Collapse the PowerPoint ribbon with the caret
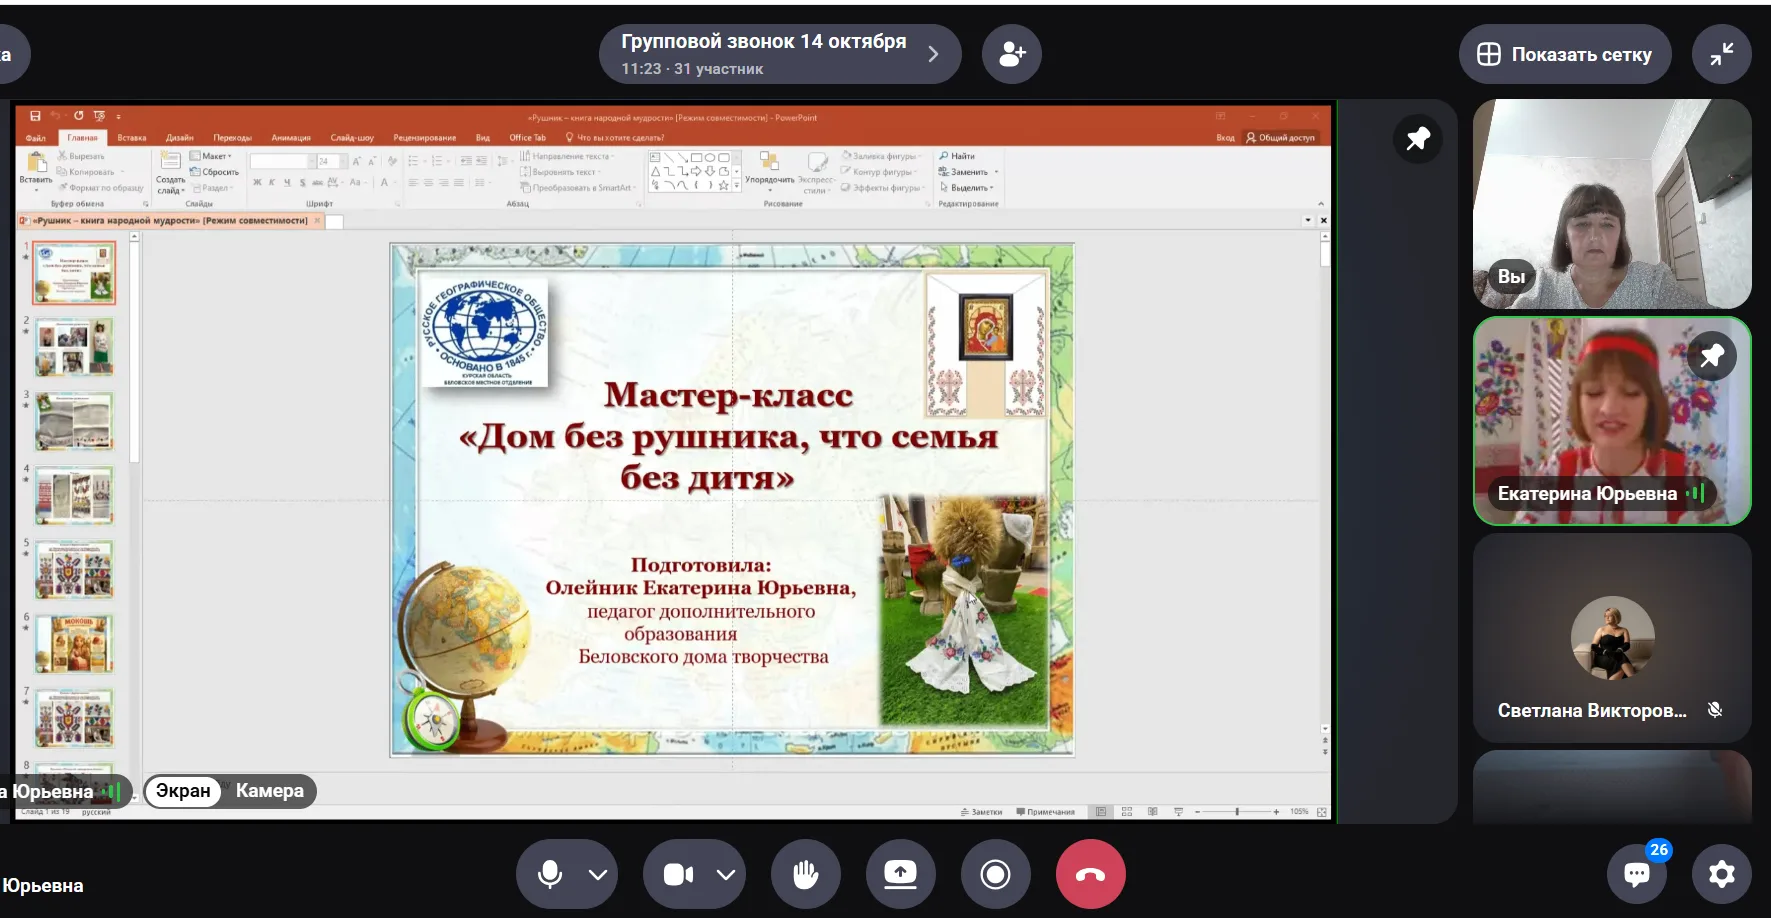The image size is (1771, 918). click(1320, 204)
